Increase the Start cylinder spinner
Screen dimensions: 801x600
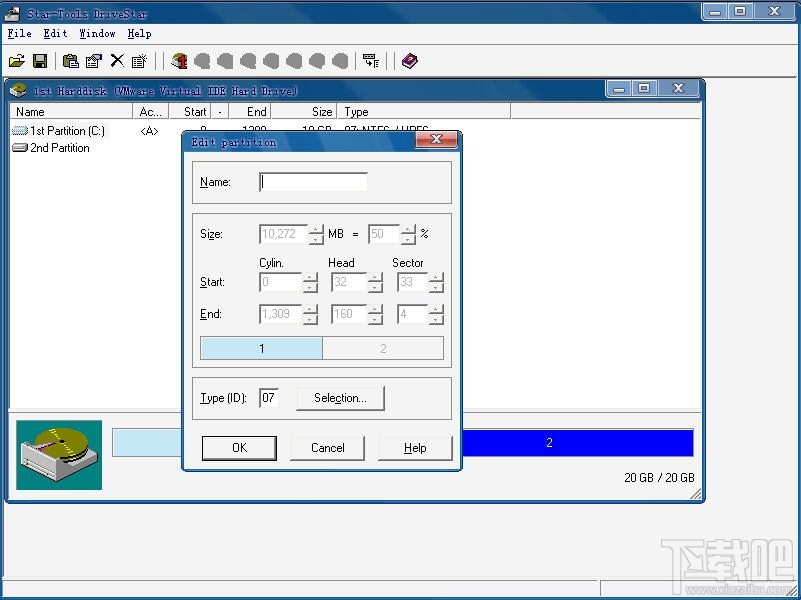click(310, 277)
